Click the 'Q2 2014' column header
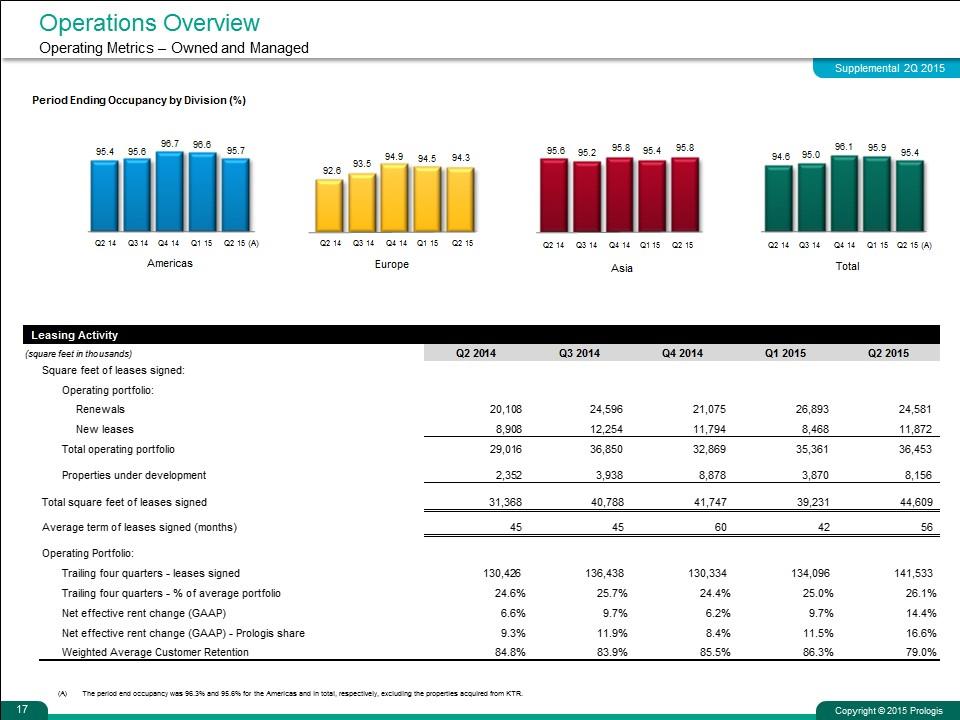960x720 pixels. [x=476, y=353]
